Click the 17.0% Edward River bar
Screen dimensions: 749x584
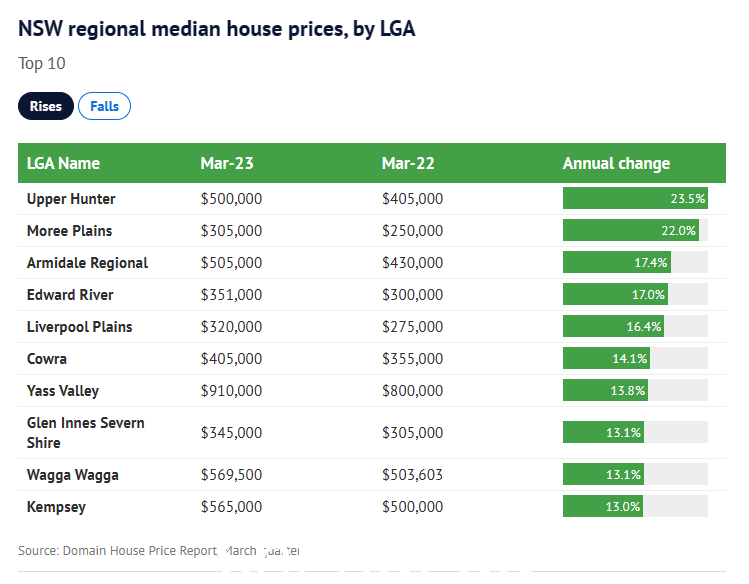click(x=615, y=294)
